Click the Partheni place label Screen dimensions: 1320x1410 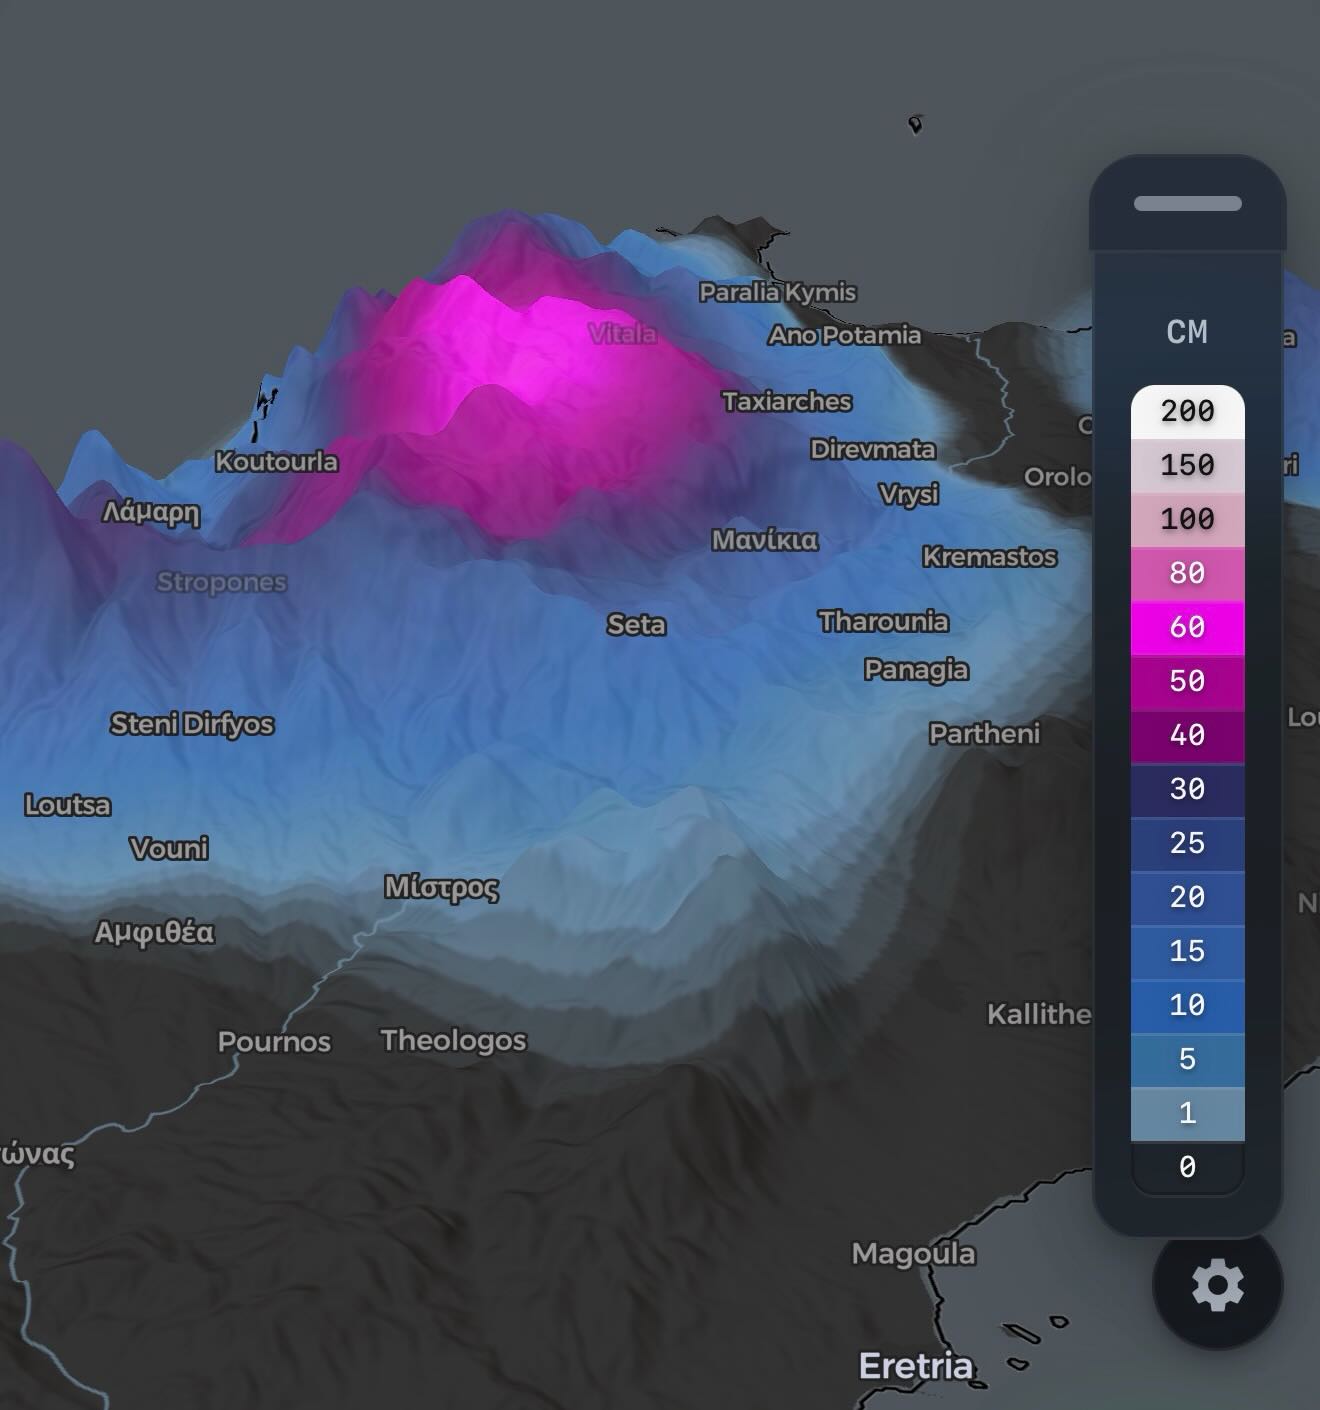[984, 734]
